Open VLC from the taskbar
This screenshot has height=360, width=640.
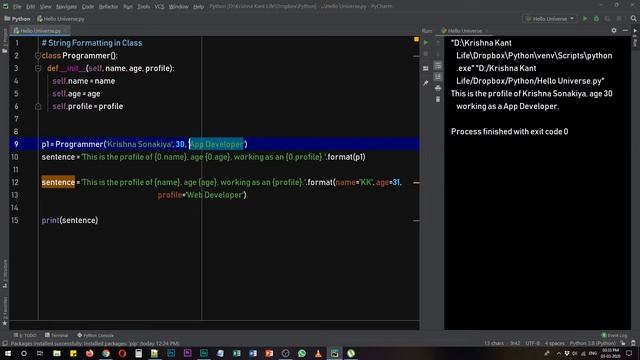[x=318, y=353]
